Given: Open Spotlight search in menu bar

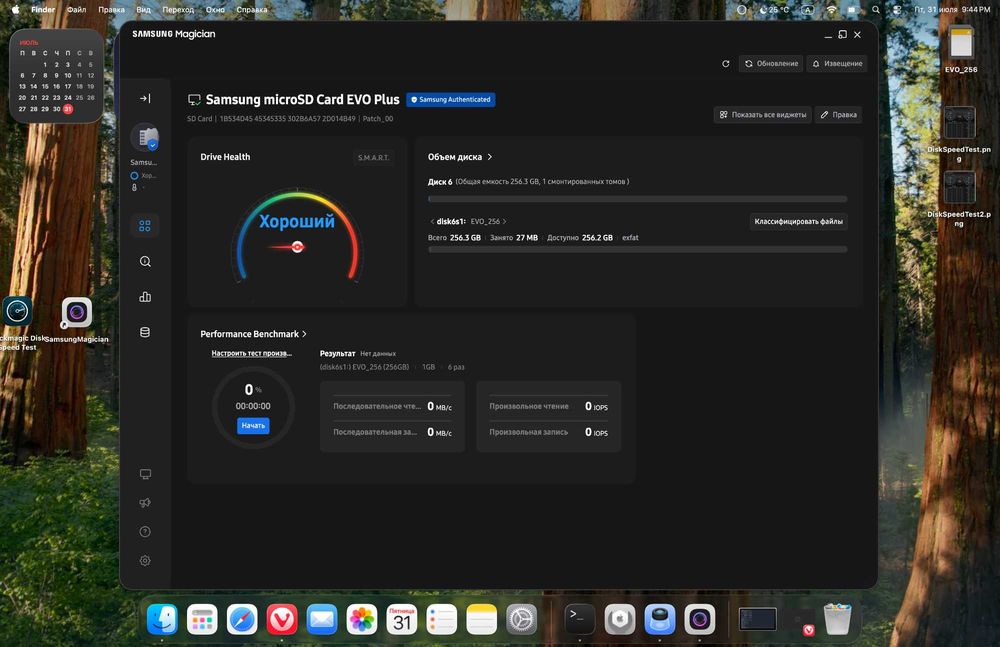Looking at the screenshot, I should 876,10.
